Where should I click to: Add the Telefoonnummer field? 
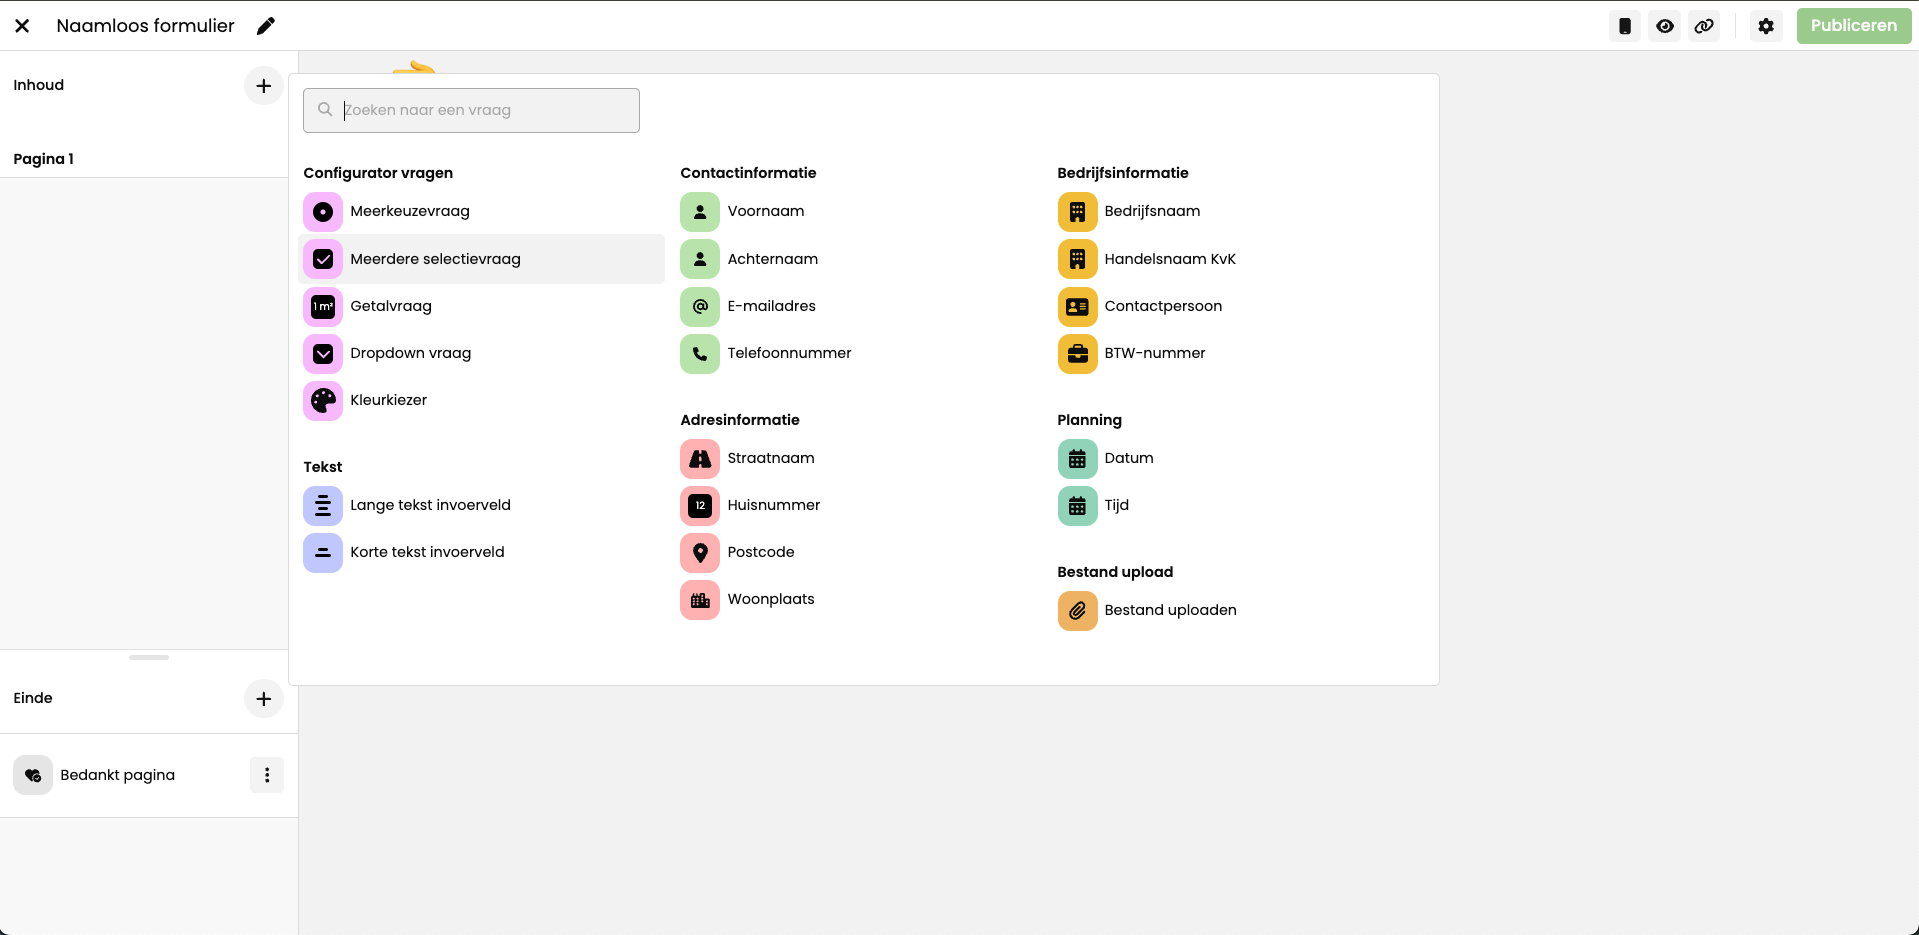tap(788, 353)
